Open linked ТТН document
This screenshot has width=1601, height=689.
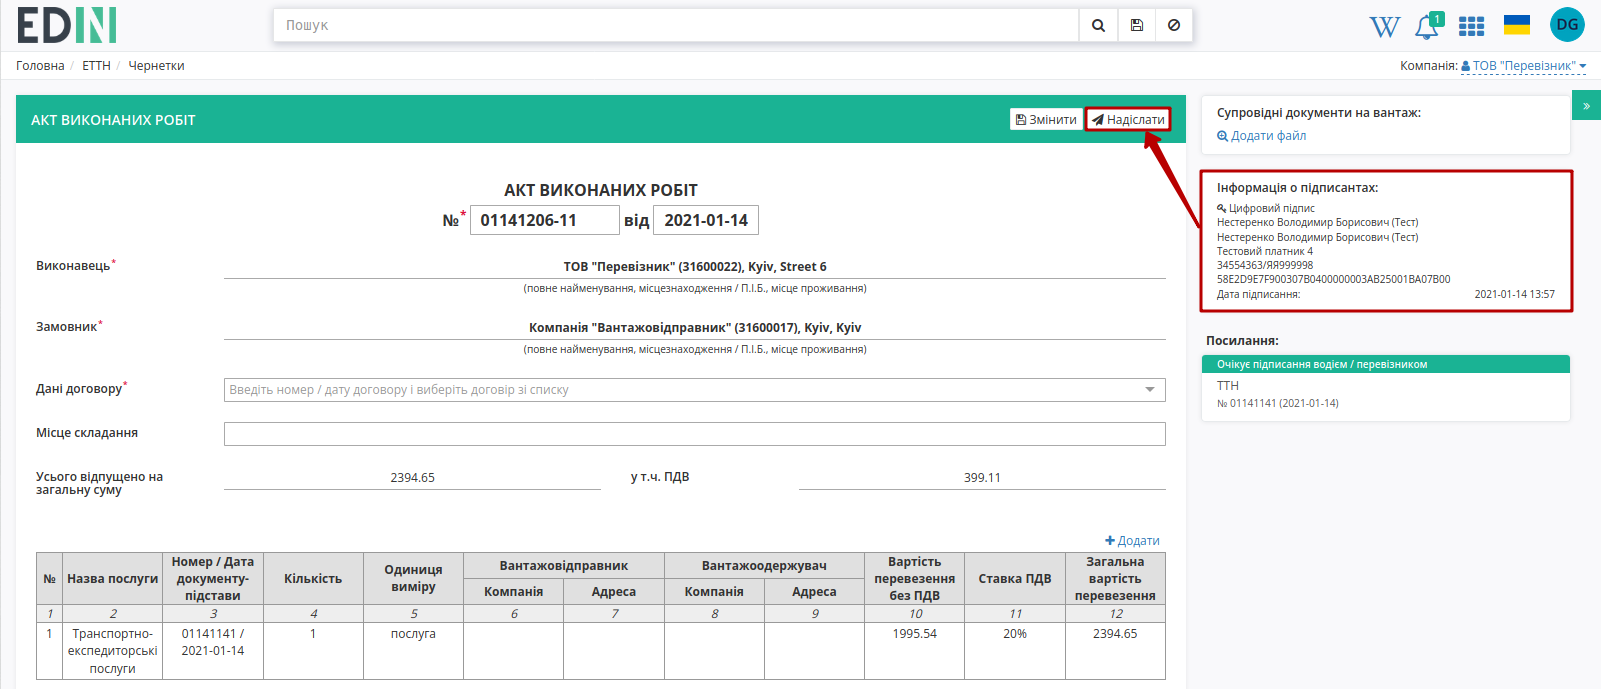pyautogui.click(x=1228, y=386)
